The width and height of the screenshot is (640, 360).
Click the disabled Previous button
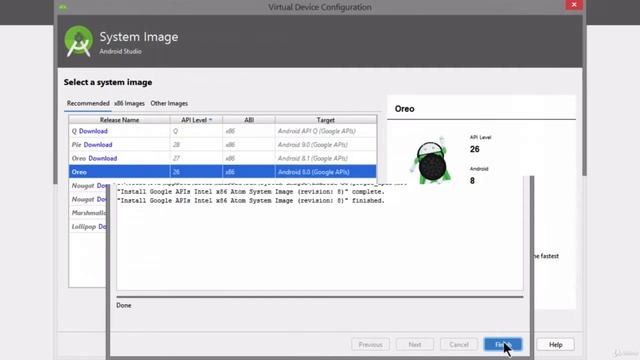(x=370, y=344)
